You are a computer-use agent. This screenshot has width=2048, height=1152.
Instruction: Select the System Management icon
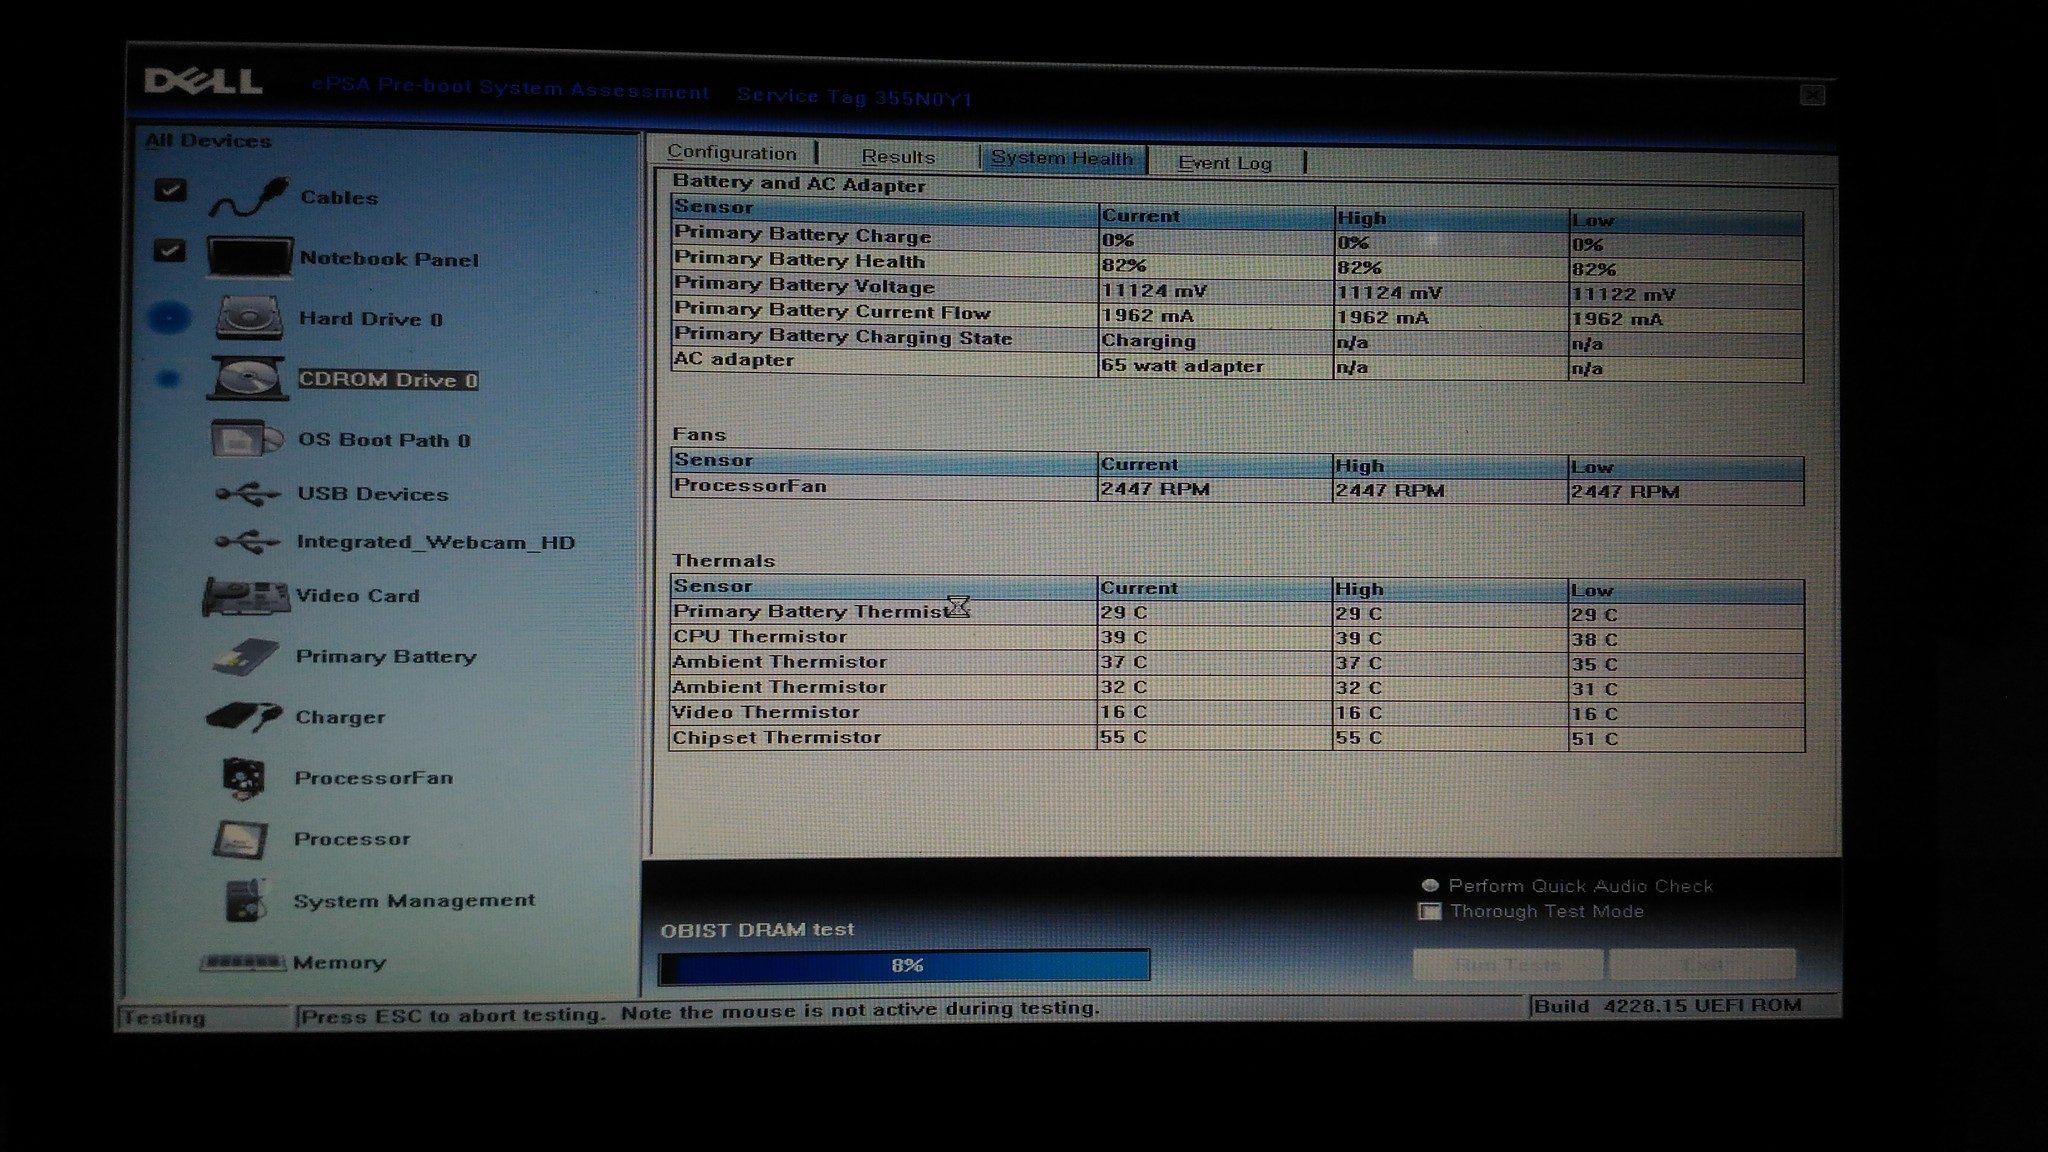tap(246, 900)
